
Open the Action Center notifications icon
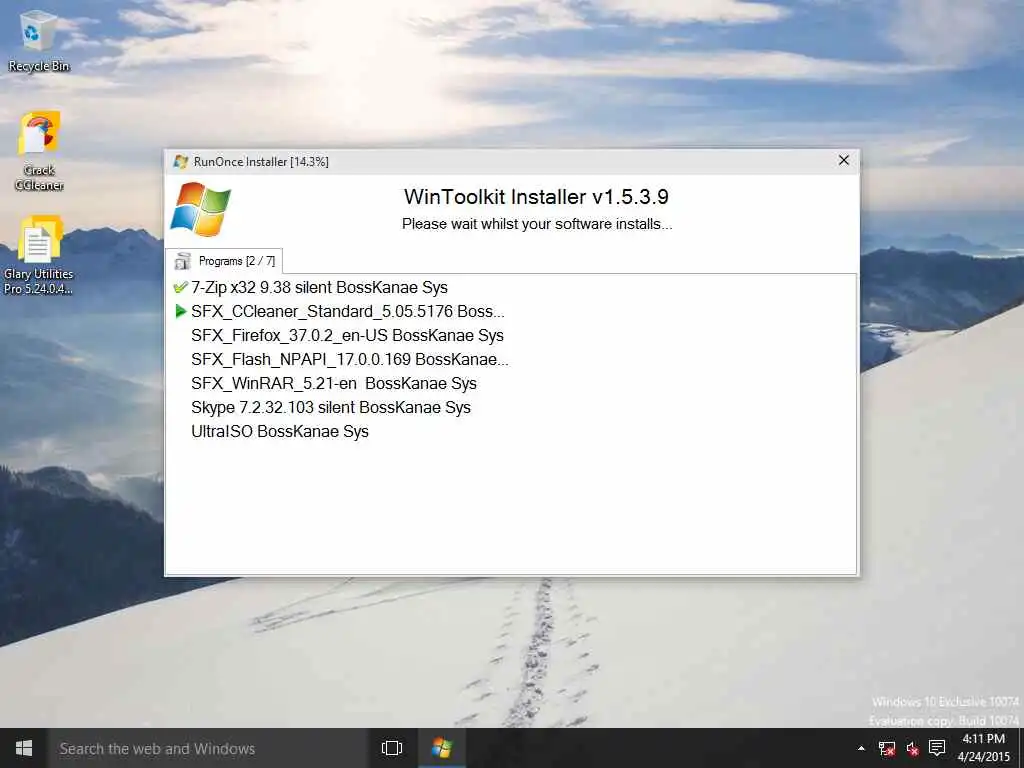[x=937, y=748]
